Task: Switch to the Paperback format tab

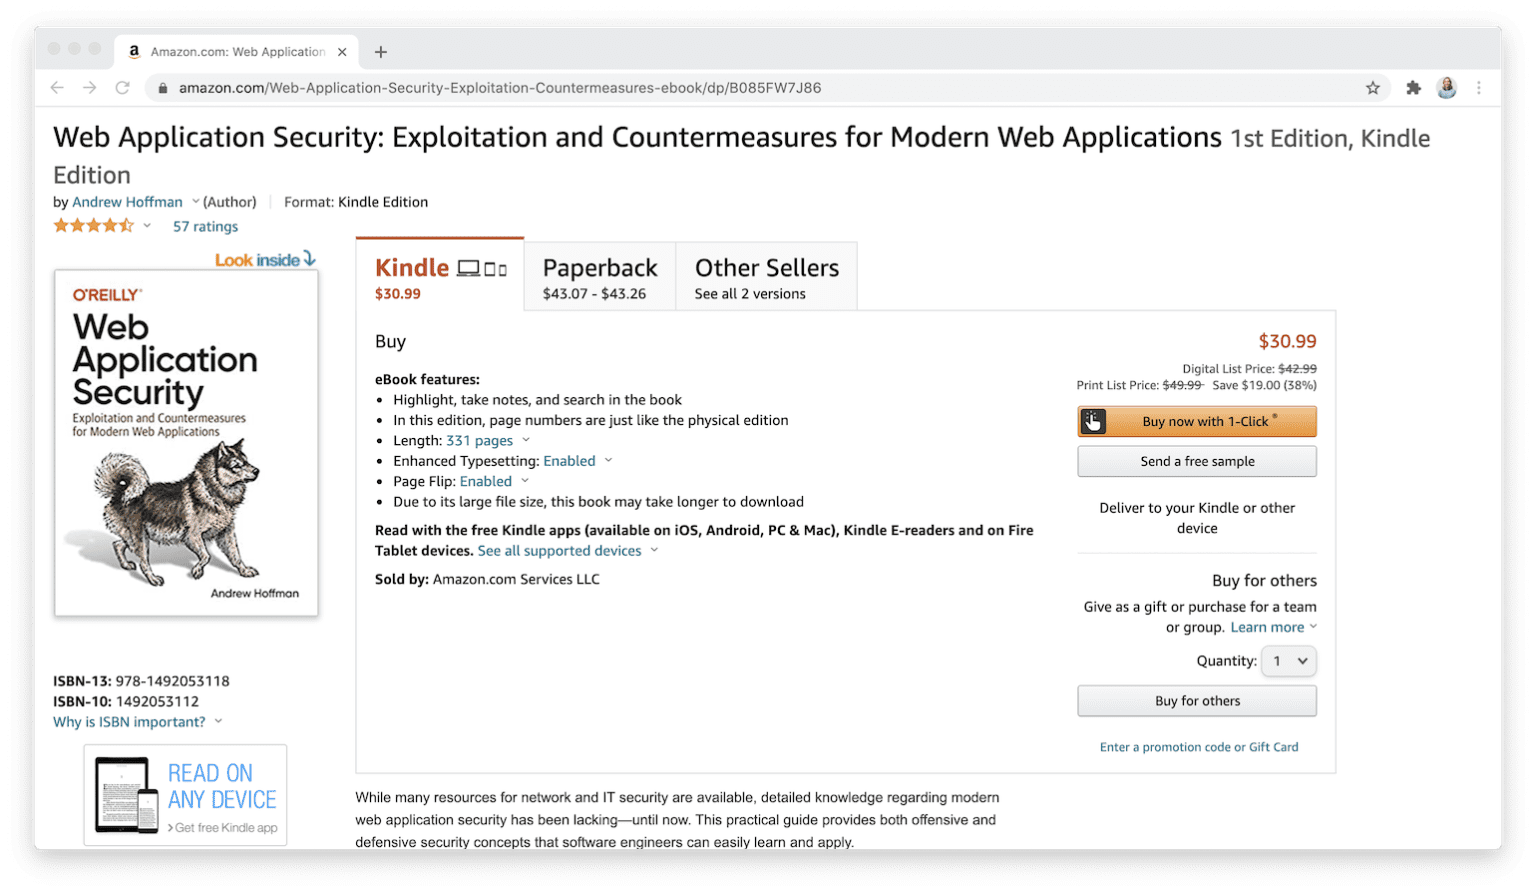Action: point(599,277)
